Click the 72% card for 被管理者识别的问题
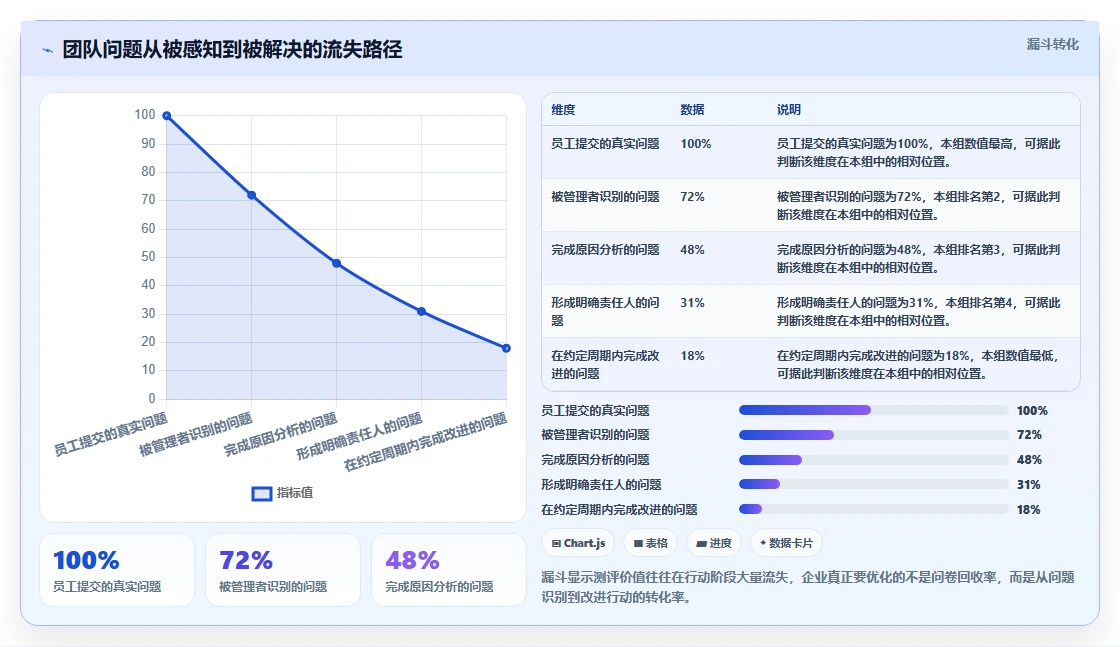The height and width of the screenshot is (647, 1120). pos(283,570)
